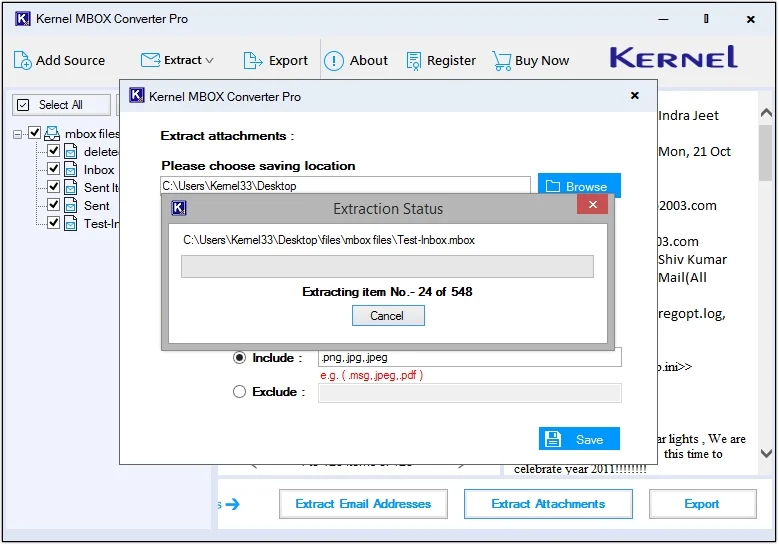779x545 pixels.
Task: Collapse the mbox files tree node
Action: (17, 134)
